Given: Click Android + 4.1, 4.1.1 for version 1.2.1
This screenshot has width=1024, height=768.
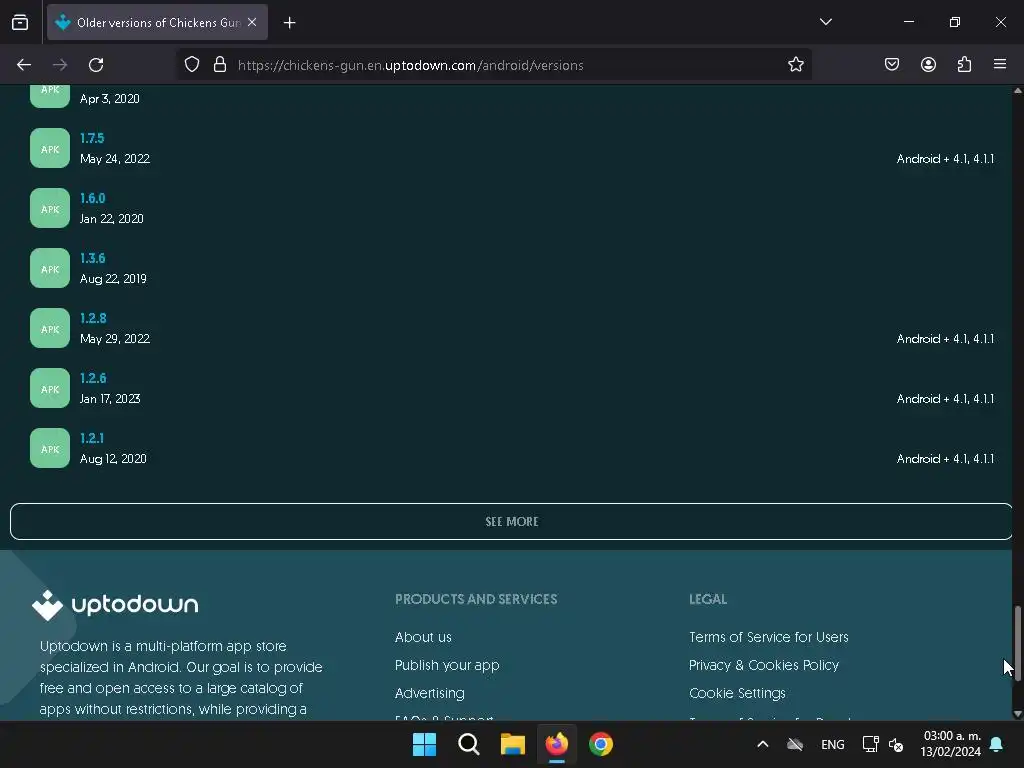Looking at the screenshot, I should pos(945,459).
